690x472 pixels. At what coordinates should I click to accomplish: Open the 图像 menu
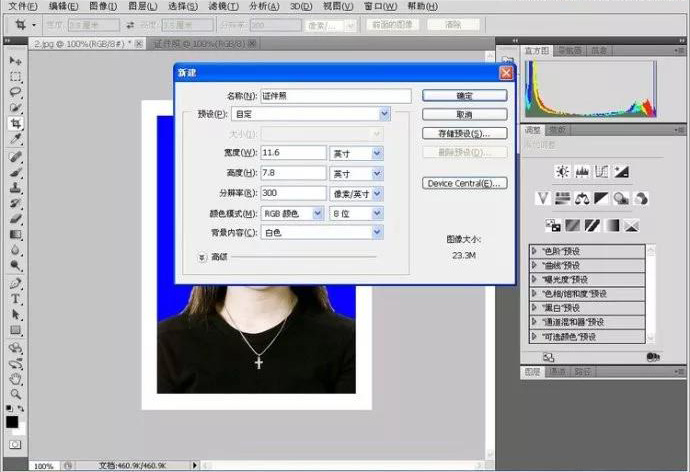pyautogui.click(x=103, y=6)
